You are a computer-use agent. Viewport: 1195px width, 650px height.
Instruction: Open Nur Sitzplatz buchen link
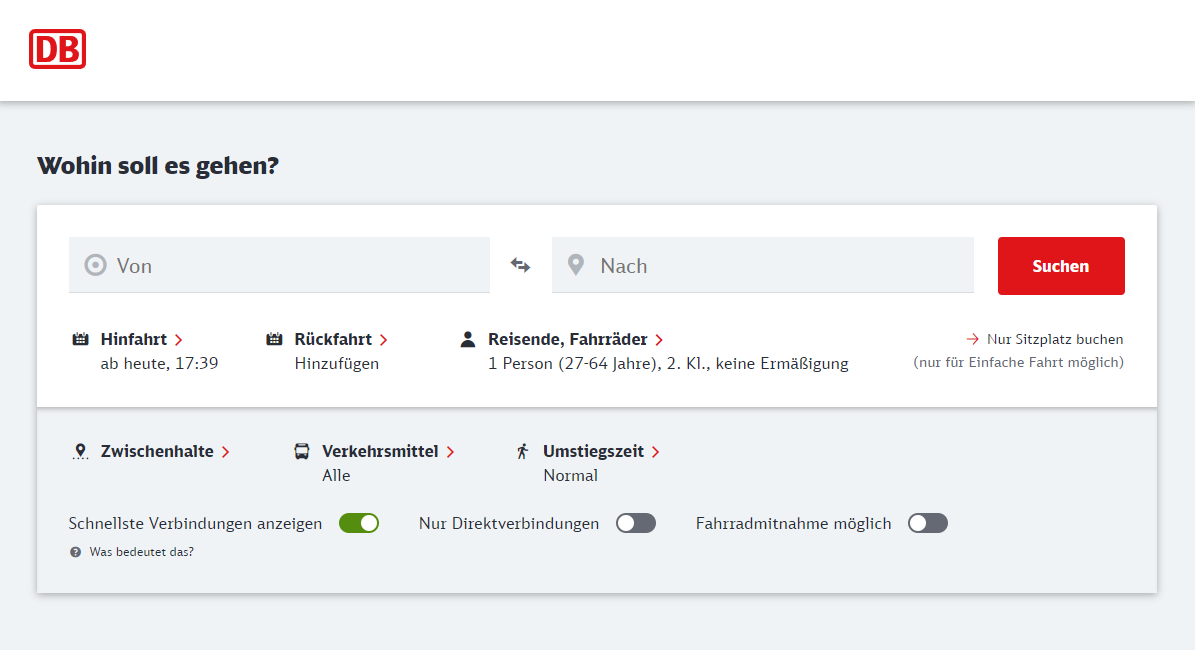point(1045,339)
